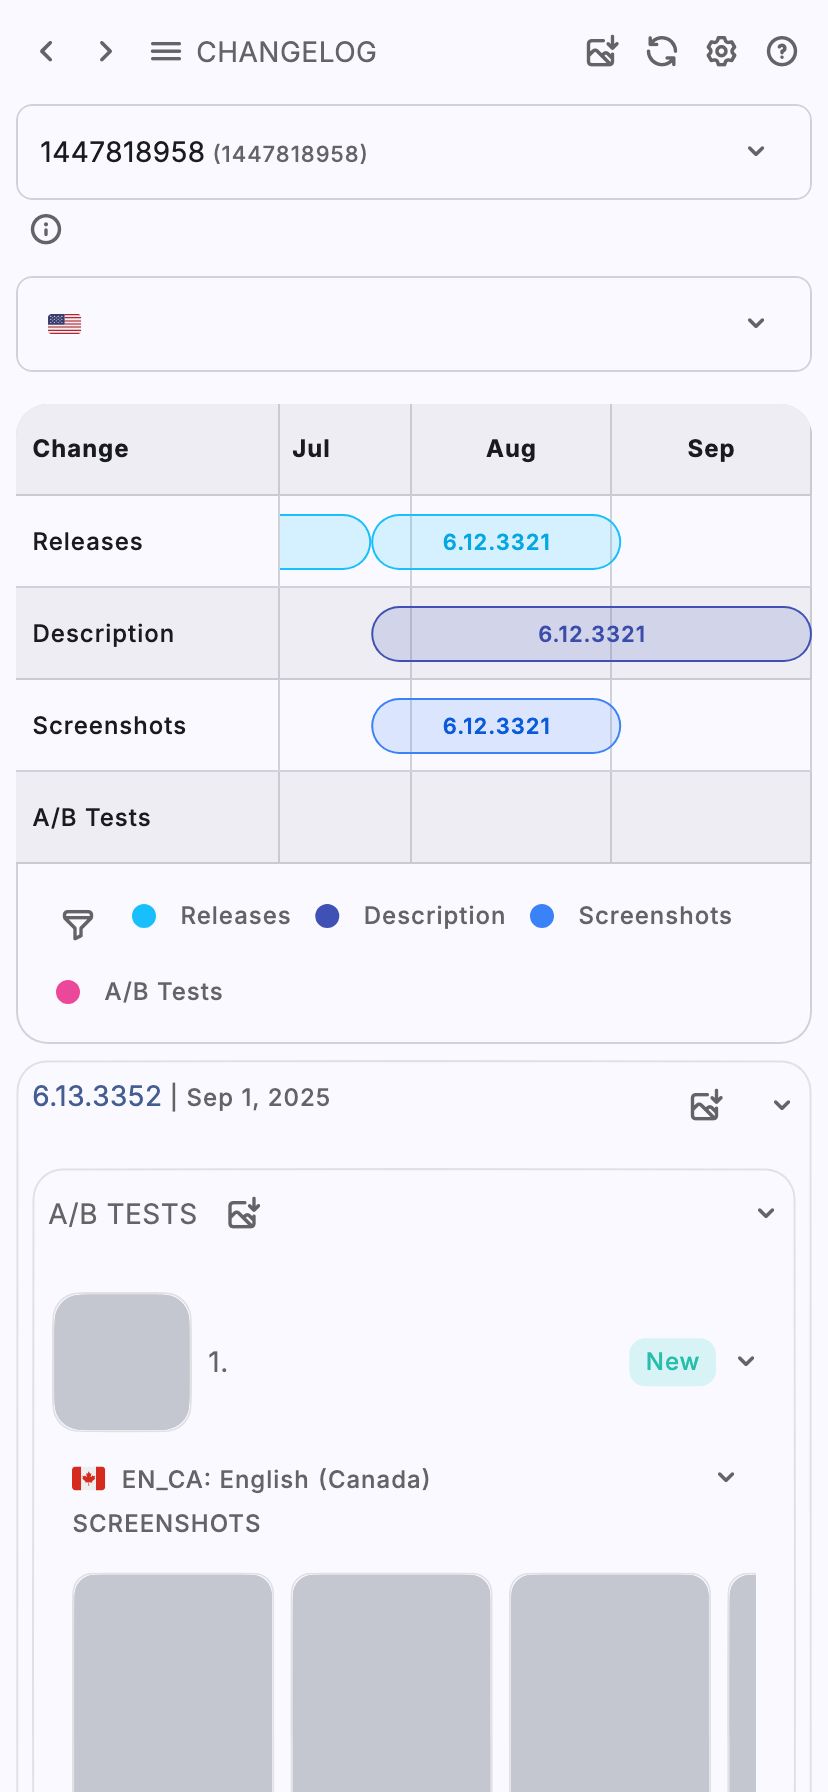The width and height of the screenshot is (828, 1792).
Task: Open the hamburger menu beside CHANGELOG
Action: [x=166, y=51]
